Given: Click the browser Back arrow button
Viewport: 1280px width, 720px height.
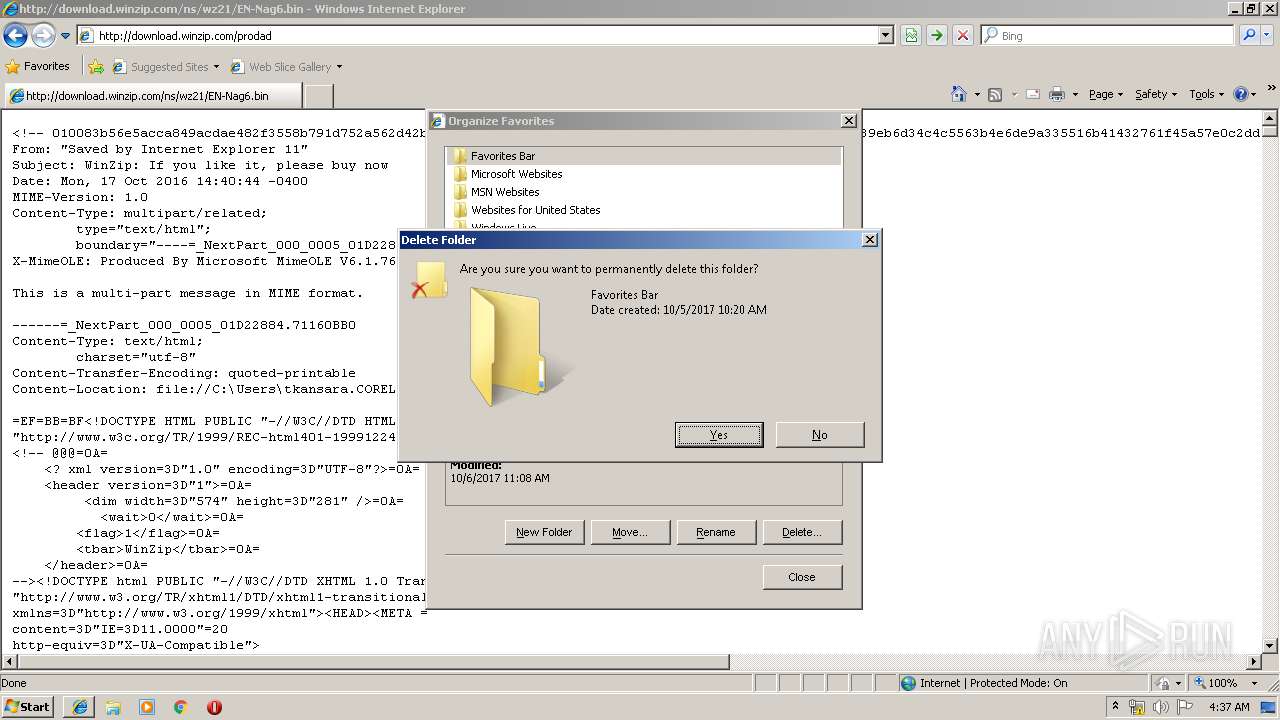Looking at the screenshot, I should 15,36.
